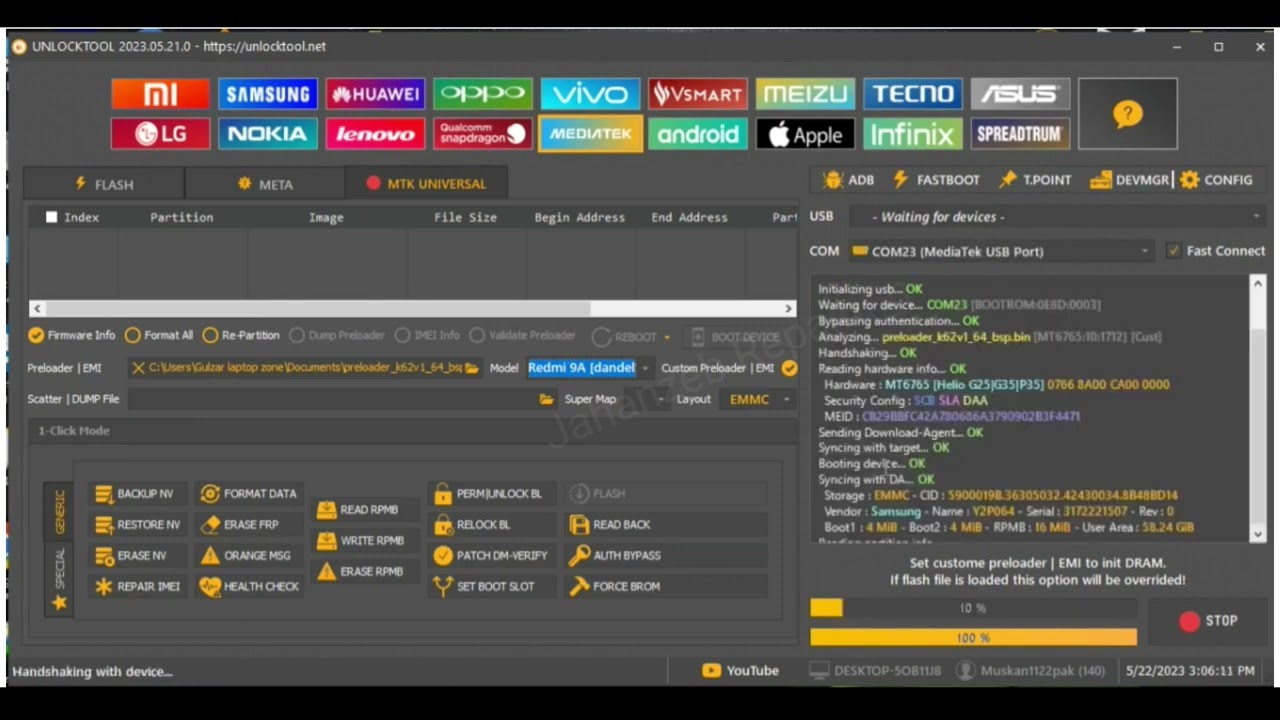Select the Samsung brand icon
The height and width of the screenshot is (720, 1280).
(x=267, y=94)
